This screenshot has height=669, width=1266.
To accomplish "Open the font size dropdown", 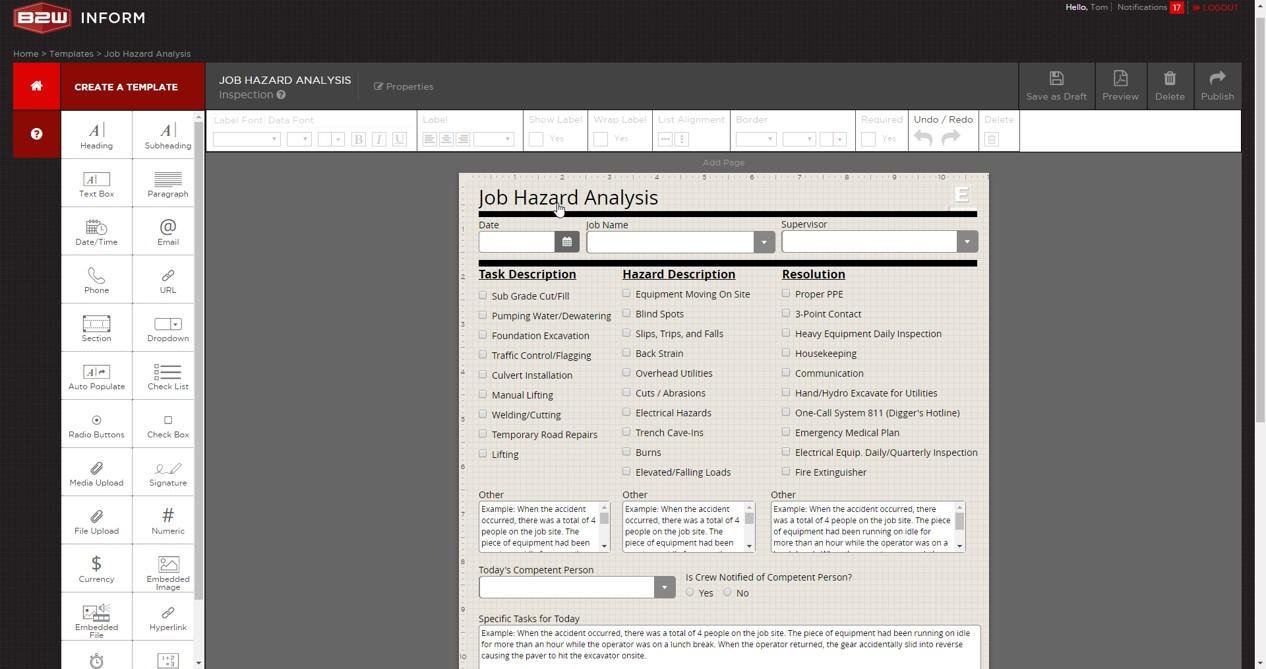I will click(299, 139).
